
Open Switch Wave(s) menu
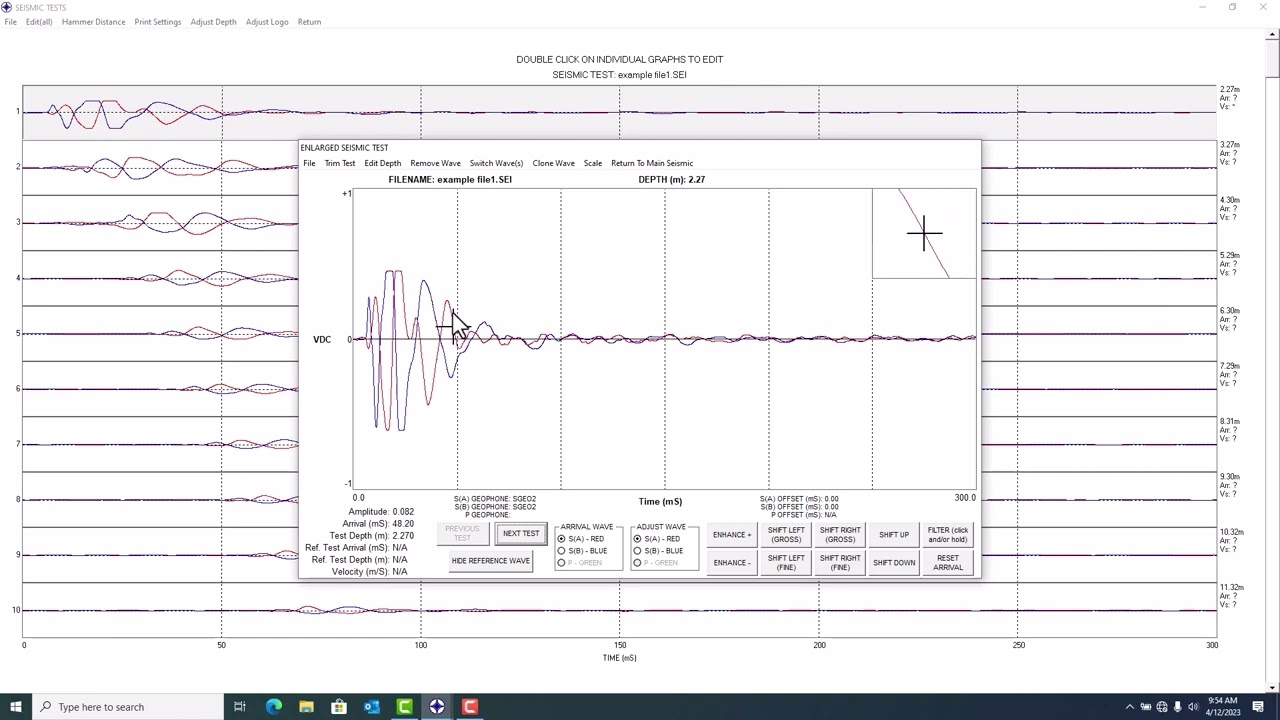pyautogui.click(x=496, y=163)
